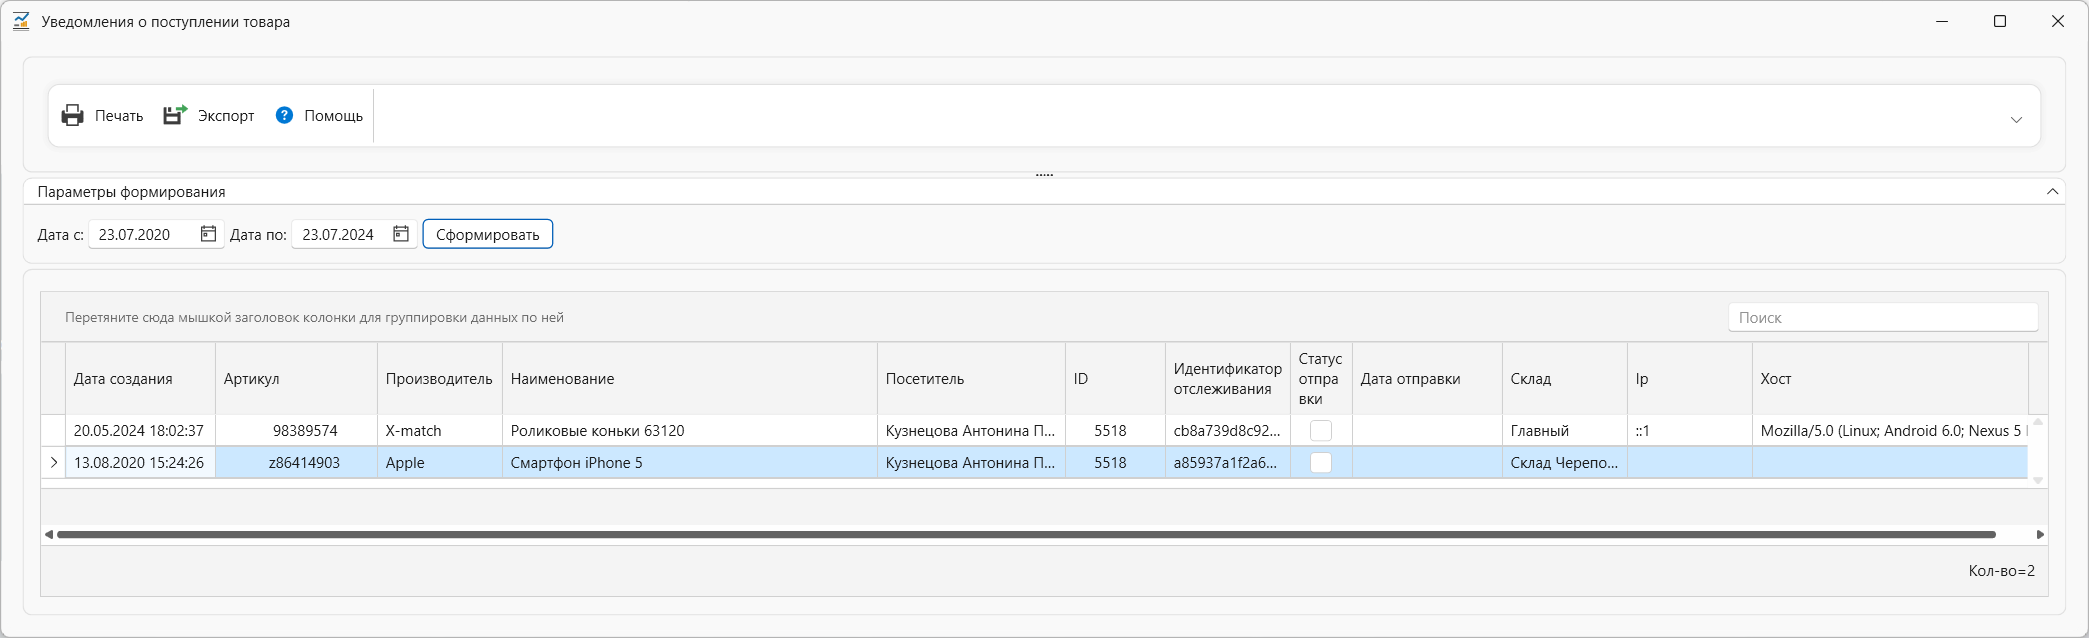Click the horizontal scrollbar right arrow
2089x638 pixels.
point(2040,534)
